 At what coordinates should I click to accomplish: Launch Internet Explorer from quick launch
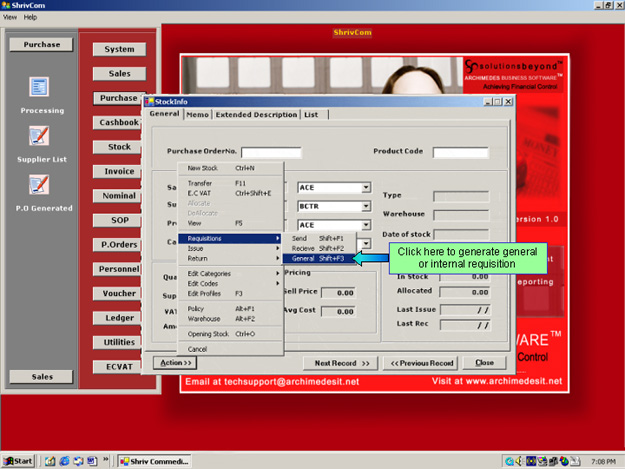(x=64, y=461)
